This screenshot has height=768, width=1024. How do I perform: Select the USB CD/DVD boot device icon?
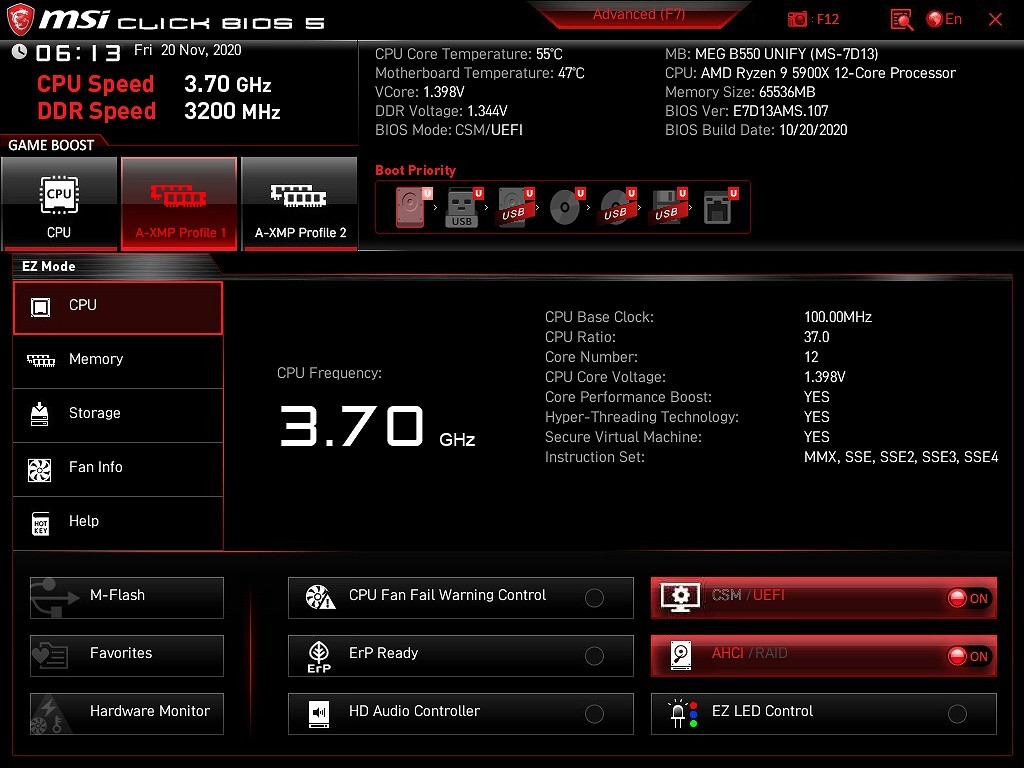click(617, 207)
